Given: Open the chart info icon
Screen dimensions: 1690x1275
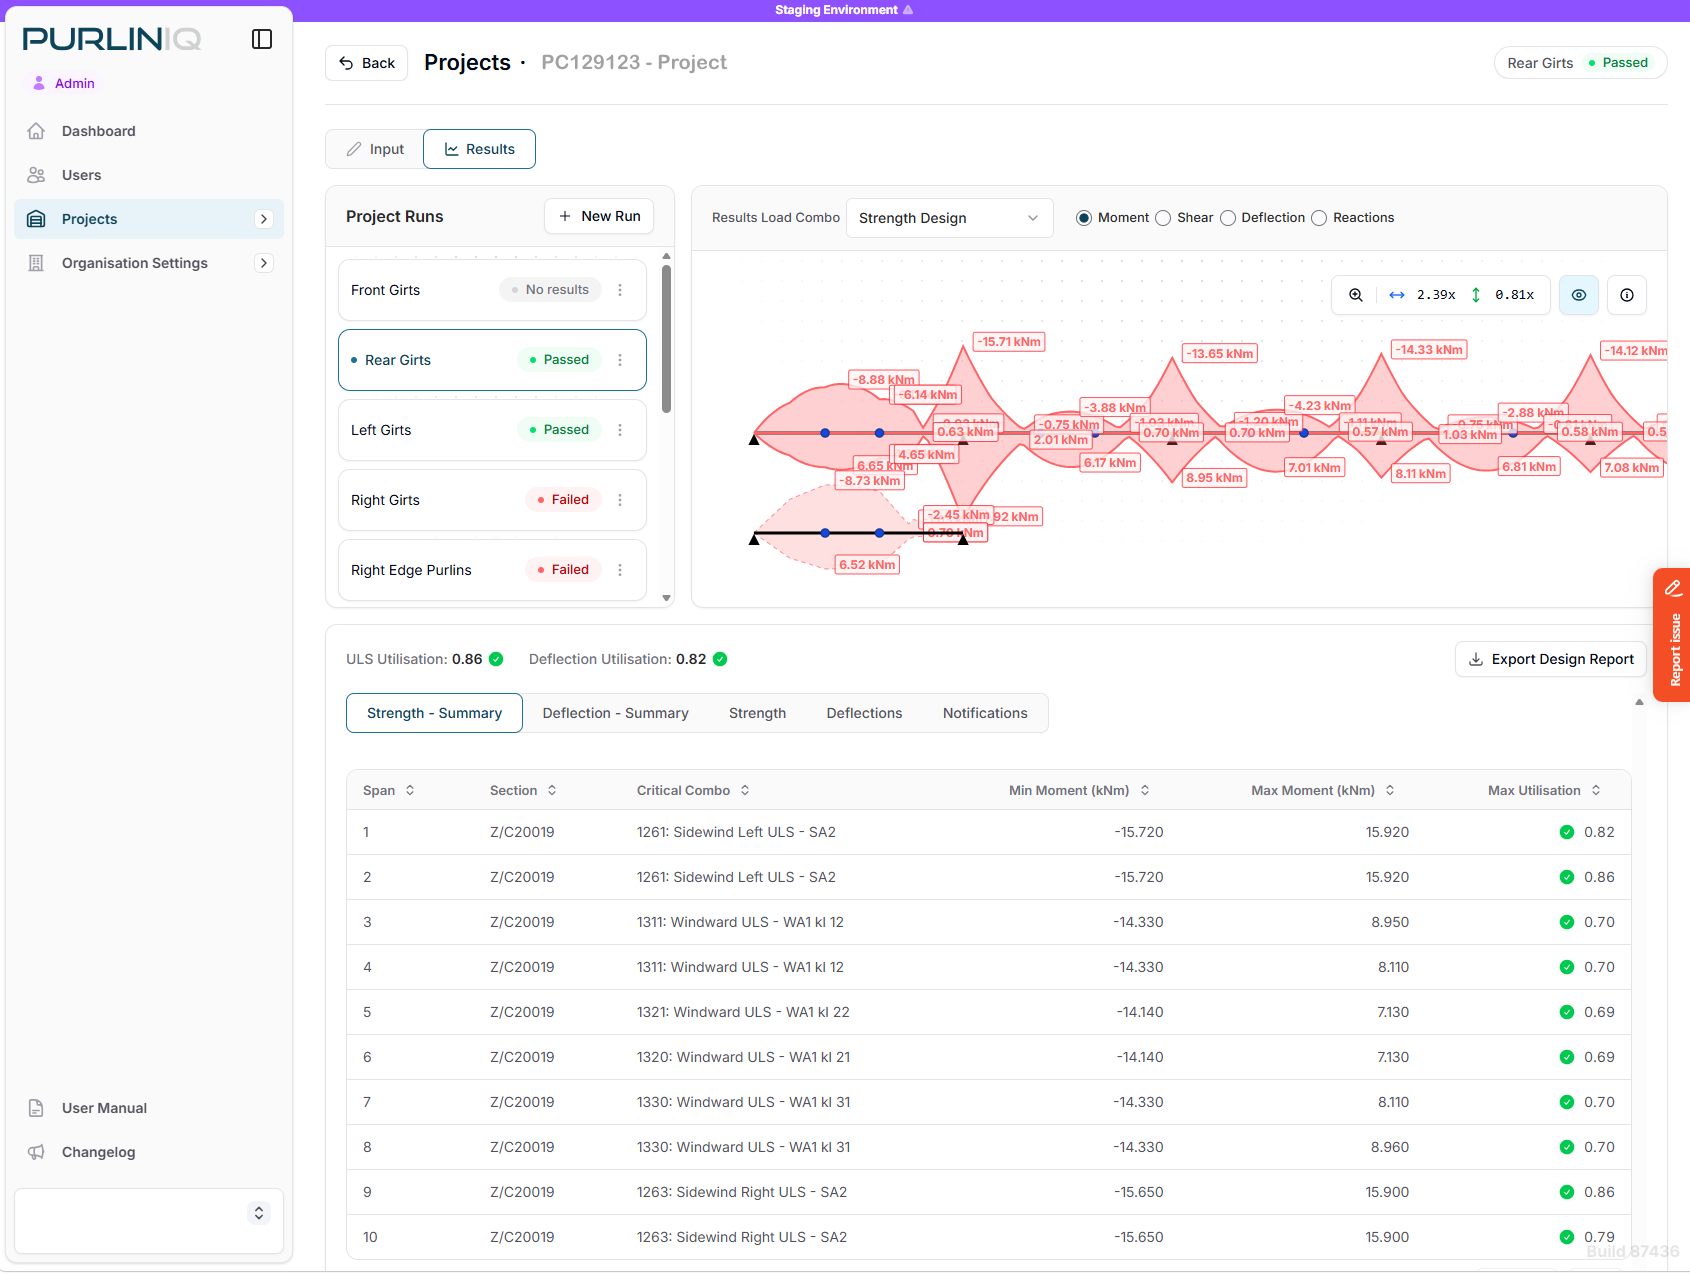Looking at the screenshot, I should pyautogui.click(x=1627, y=295).
